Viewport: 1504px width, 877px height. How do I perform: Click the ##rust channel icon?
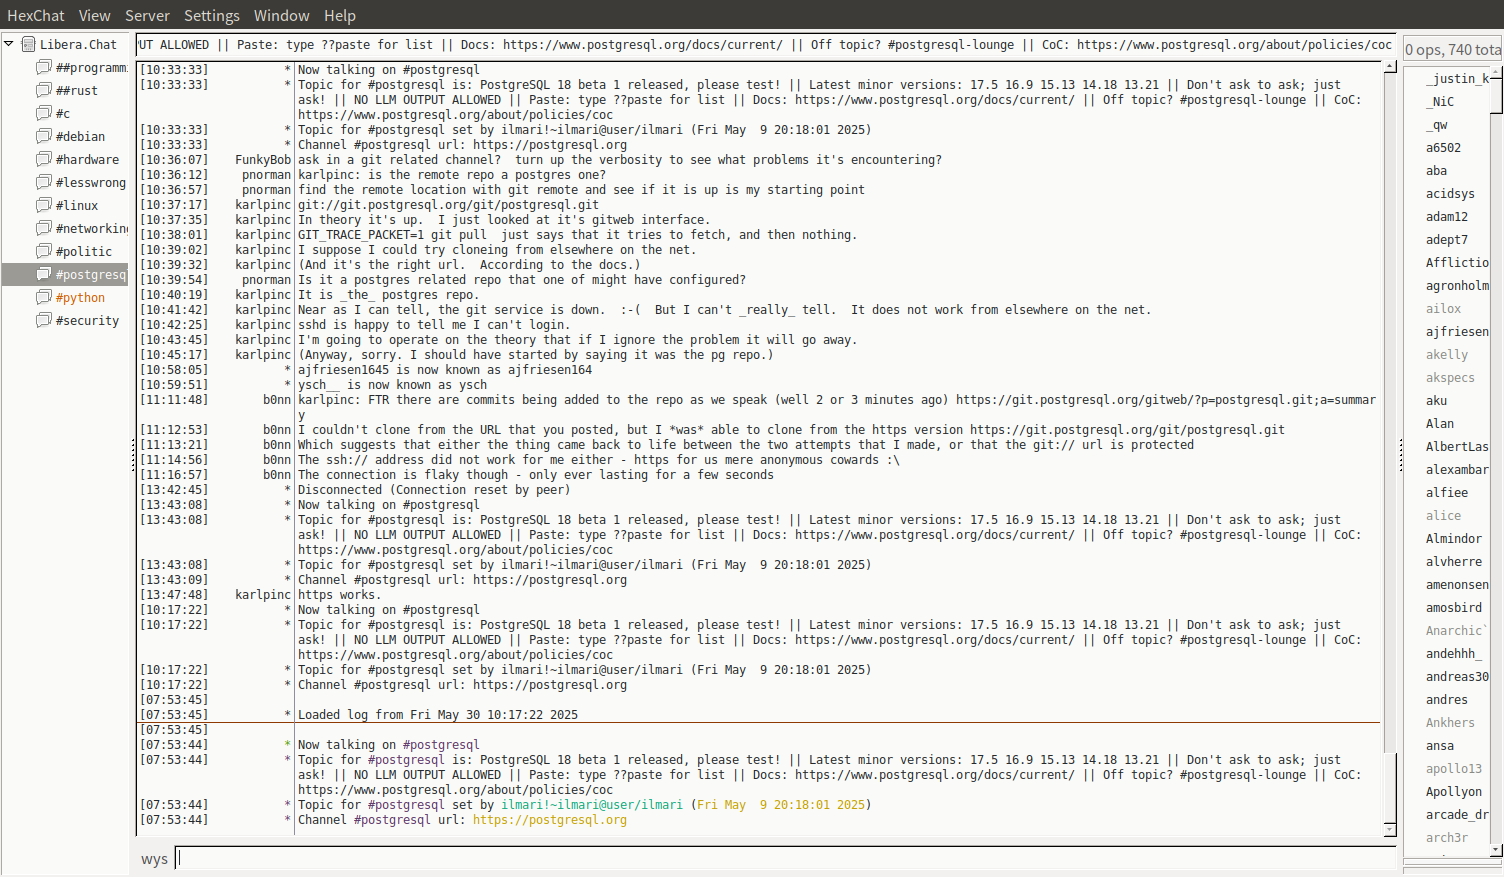point(44,90)
